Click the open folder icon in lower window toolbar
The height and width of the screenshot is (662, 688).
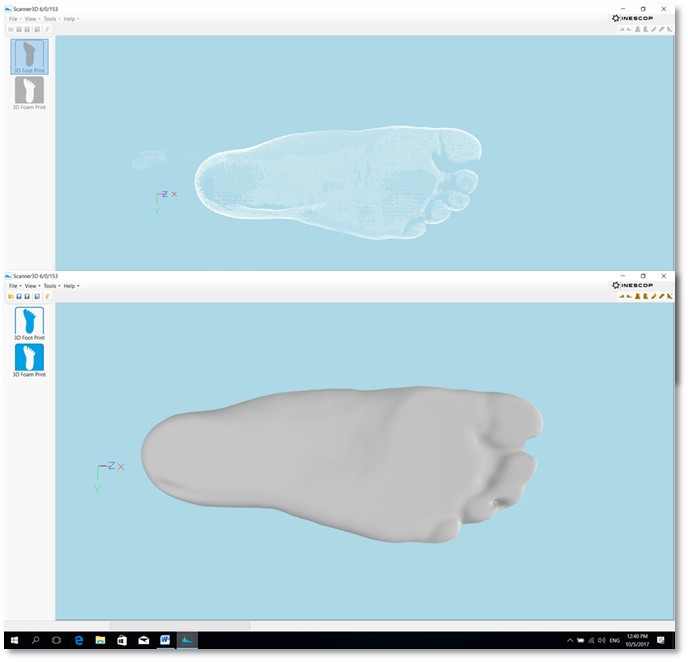pos(11,297)
